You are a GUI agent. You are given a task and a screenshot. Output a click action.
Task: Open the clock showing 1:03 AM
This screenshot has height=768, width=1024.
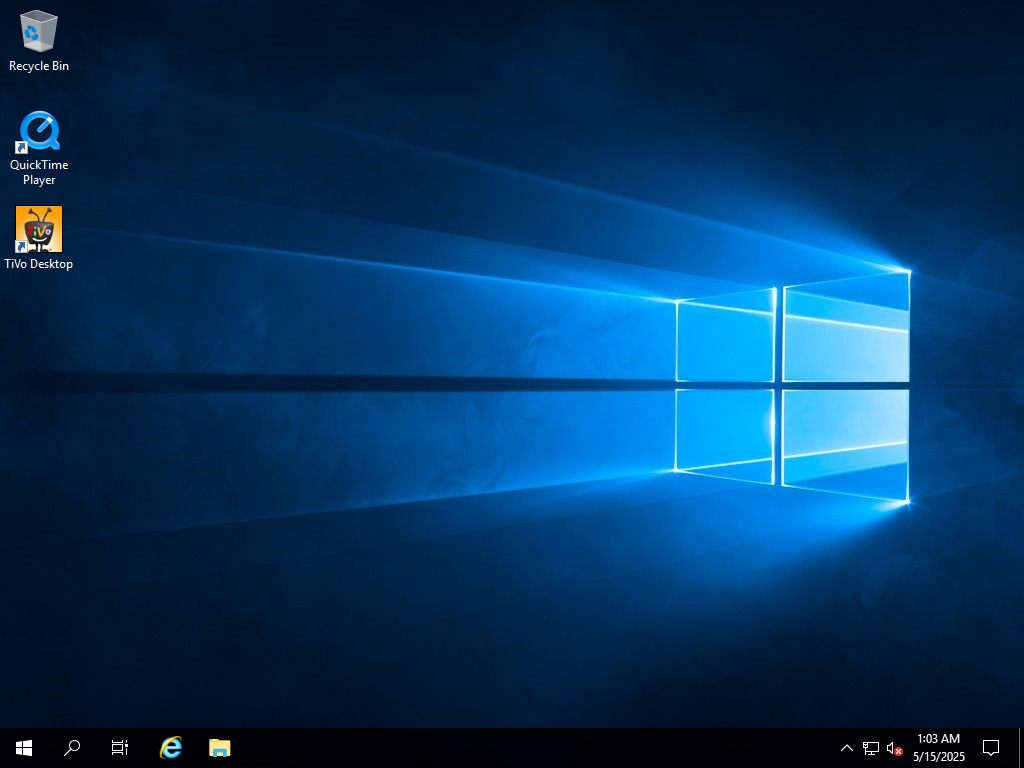click(938, 748)
